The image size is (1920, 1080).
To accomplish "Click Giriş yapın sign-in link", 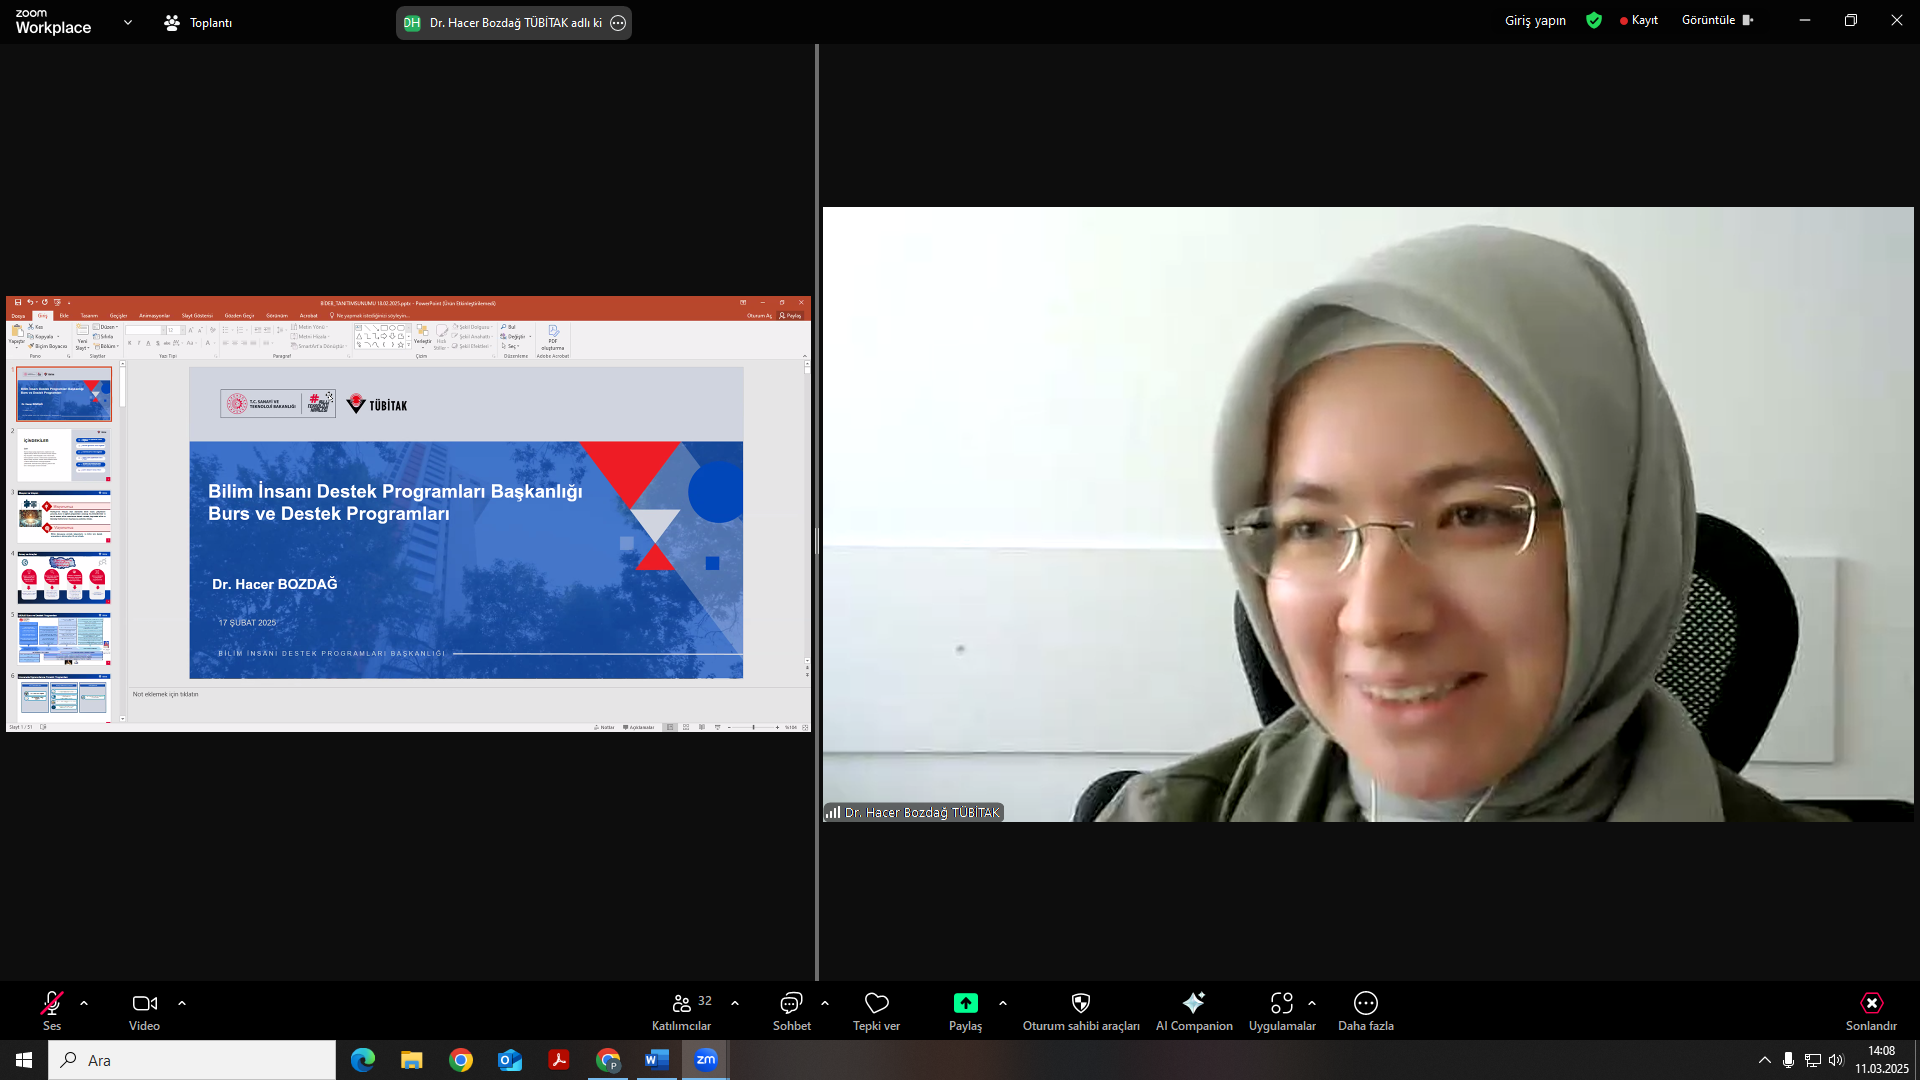I will coord(1535,20).
